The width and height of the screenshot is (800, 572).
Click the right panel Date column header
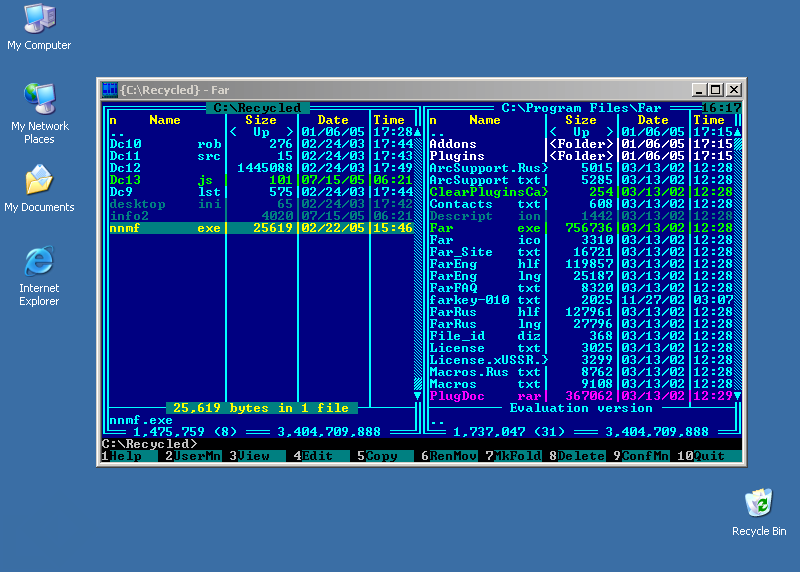point(653,120)
